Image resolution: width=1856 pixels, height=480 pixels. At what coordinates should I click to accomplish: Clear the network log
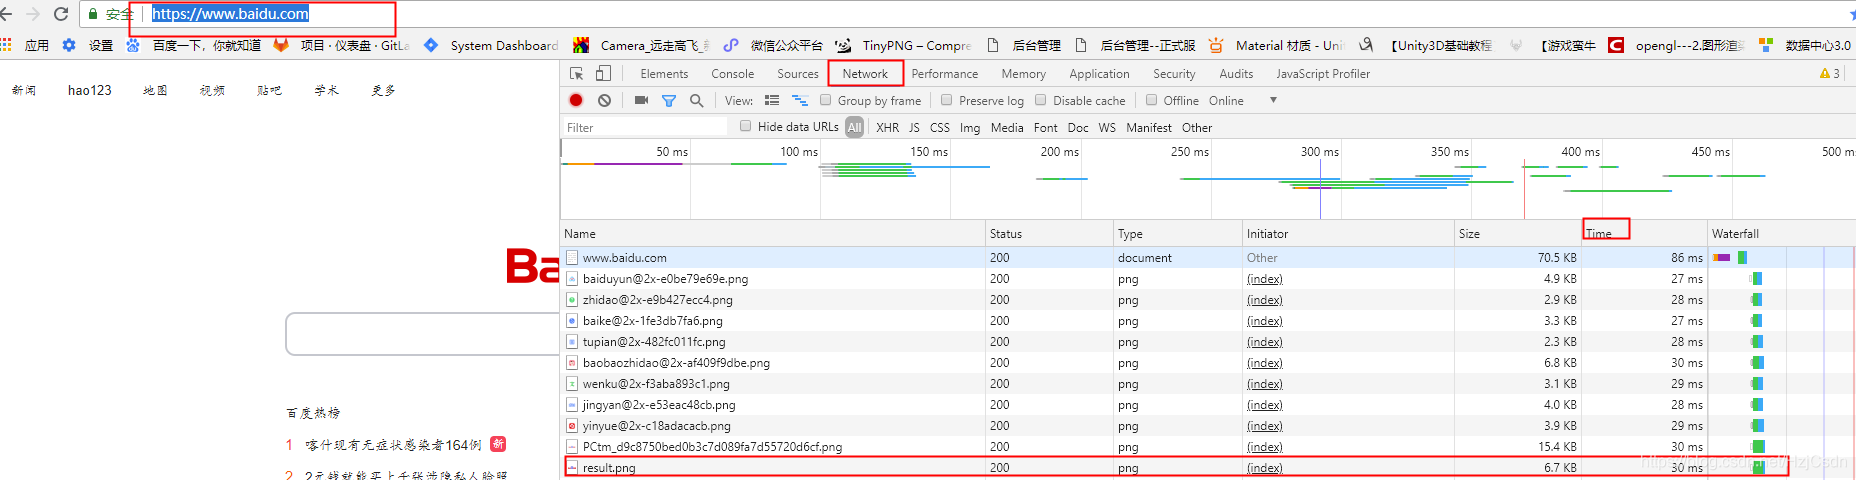[604, 100]
